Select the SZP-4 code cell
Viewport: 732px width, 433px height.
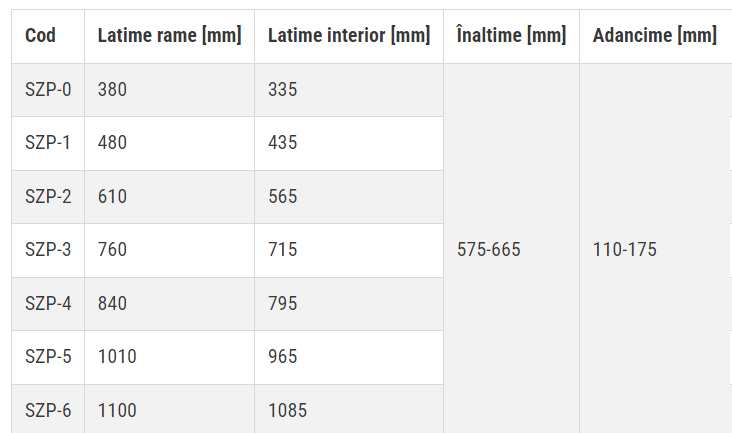pos(48,304)
